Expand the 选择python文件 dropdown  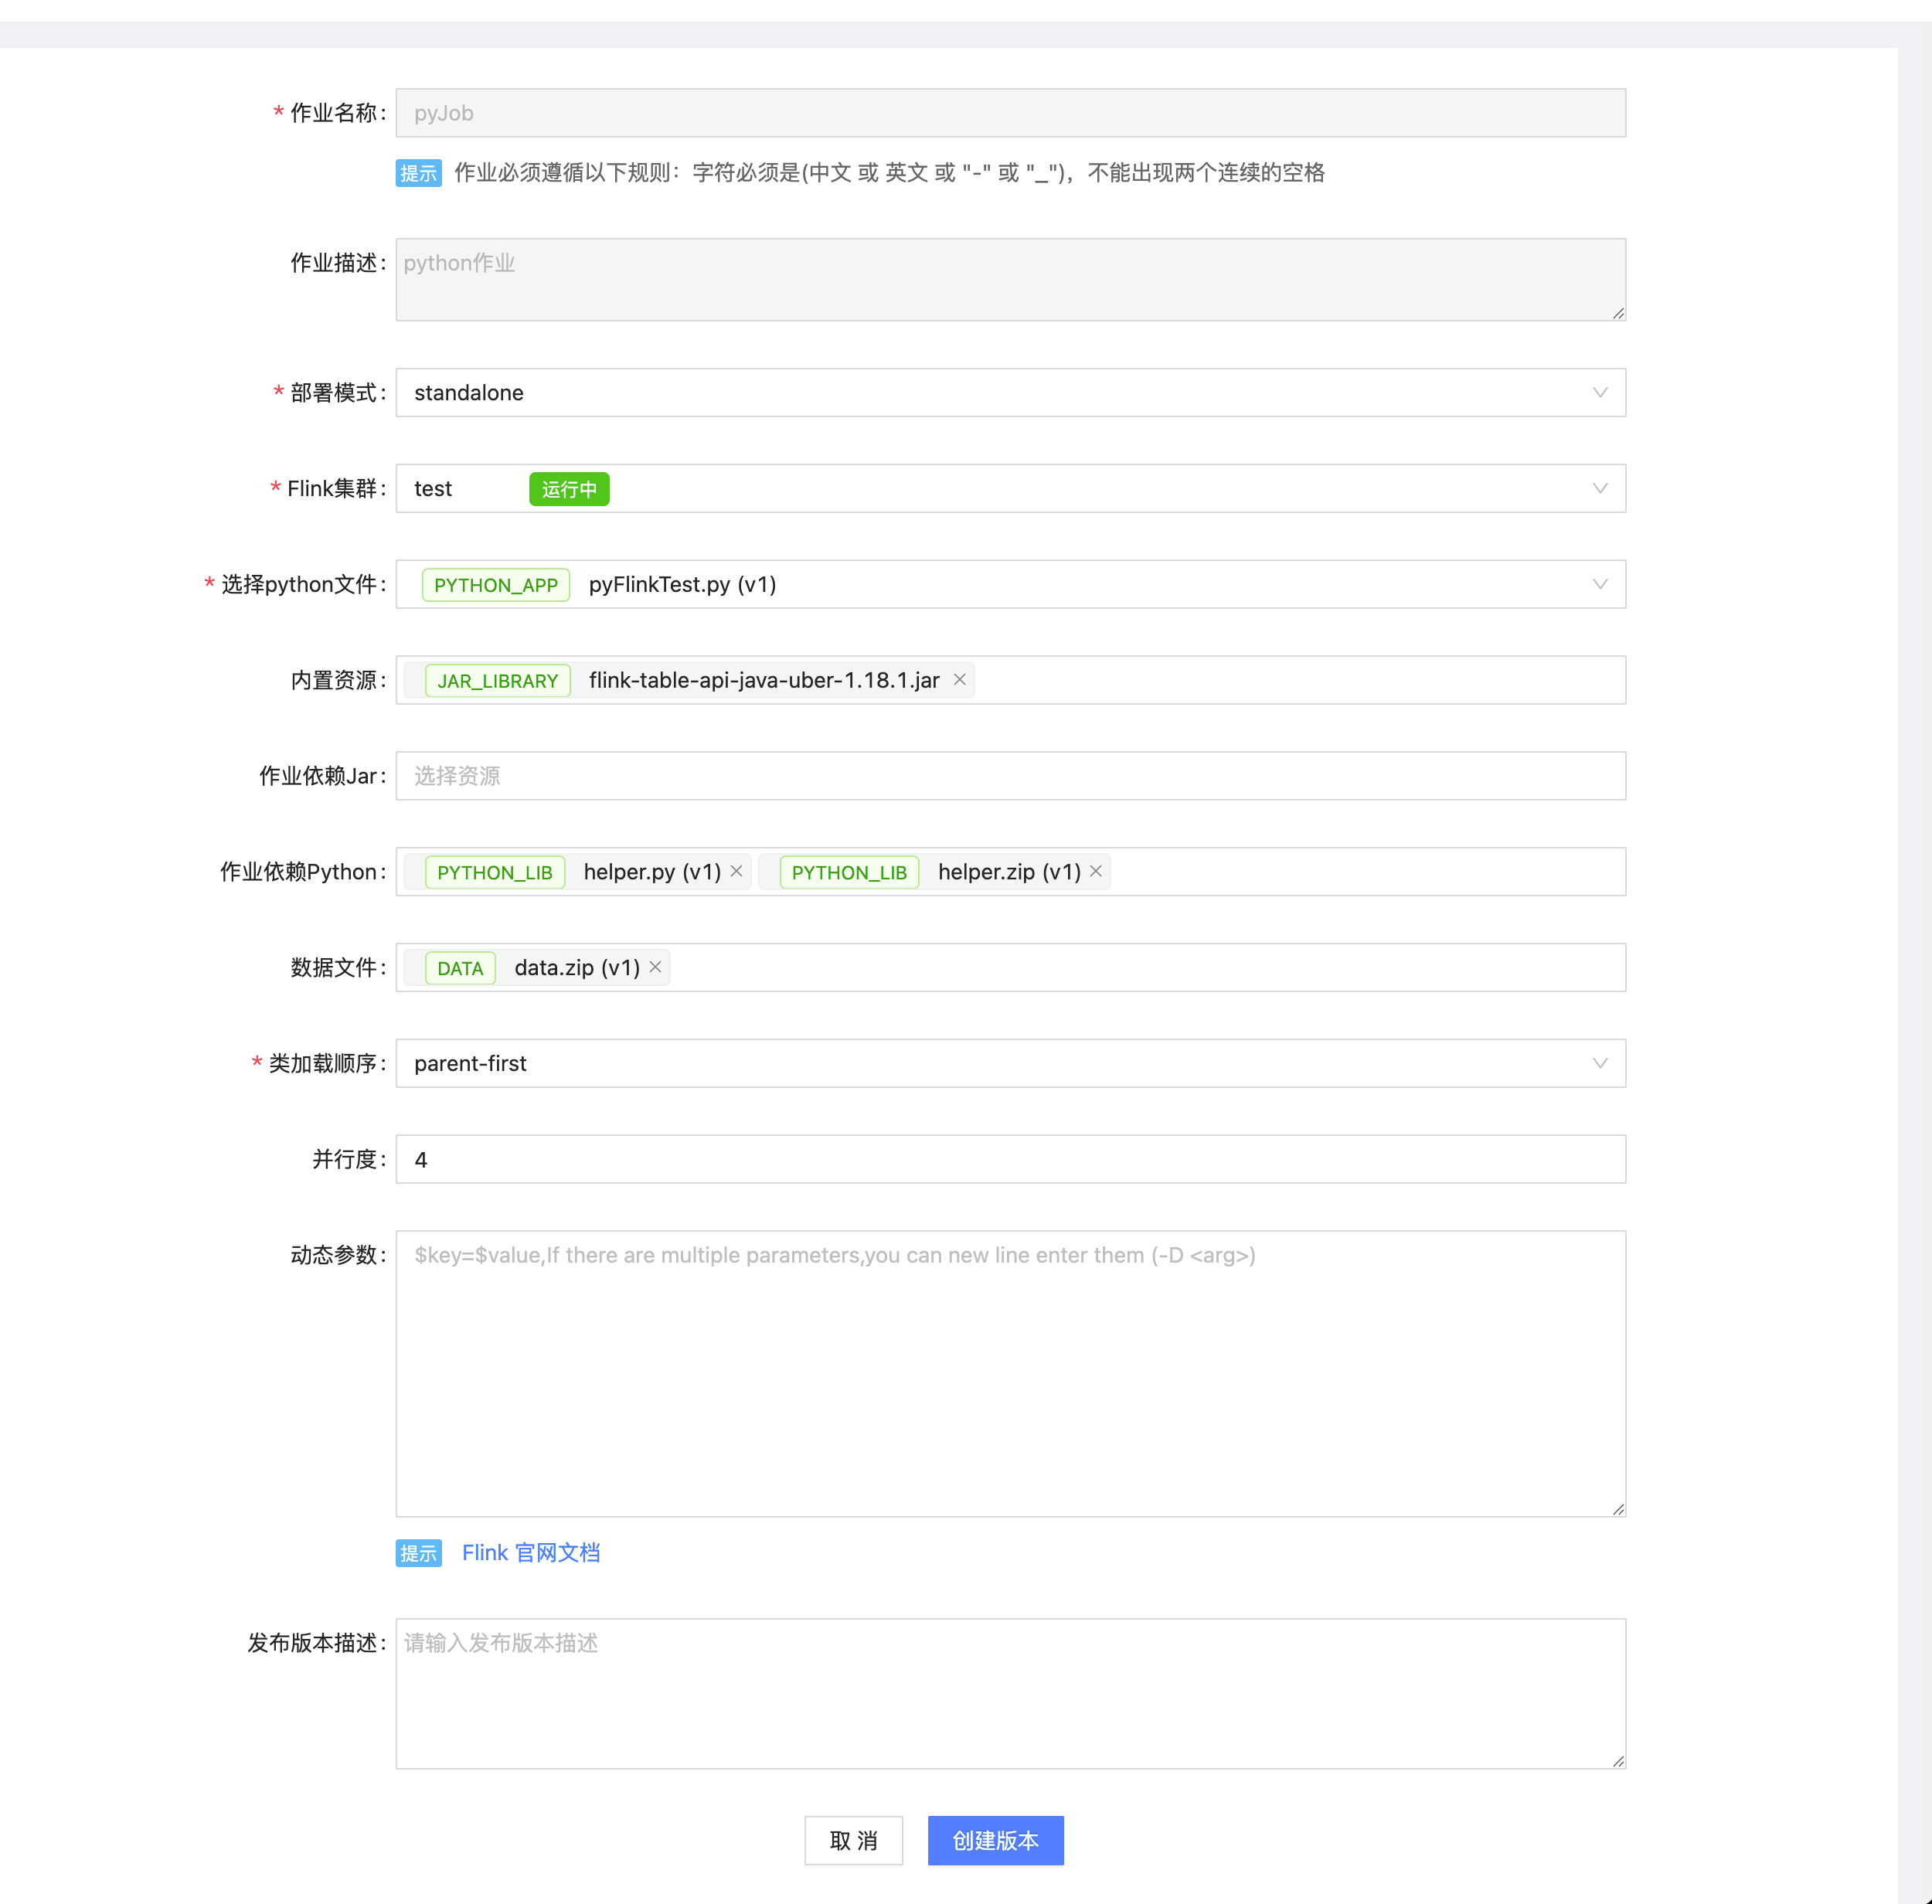(x=1599, y=584)
